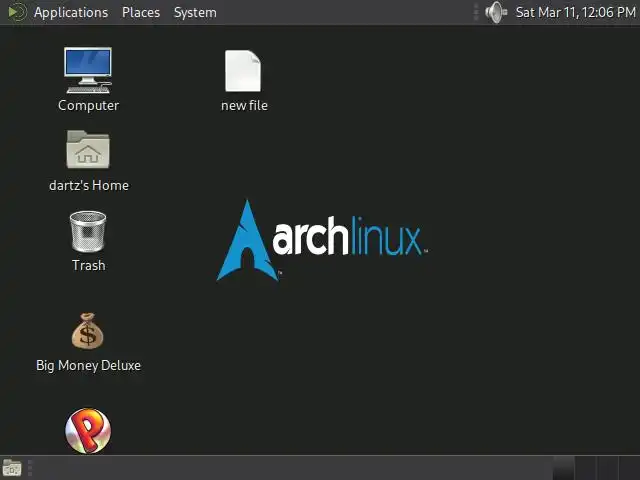Image resolution: width=640 pixels, height=480 pixels.
Task: Open the Places menu
Action: 141,12
